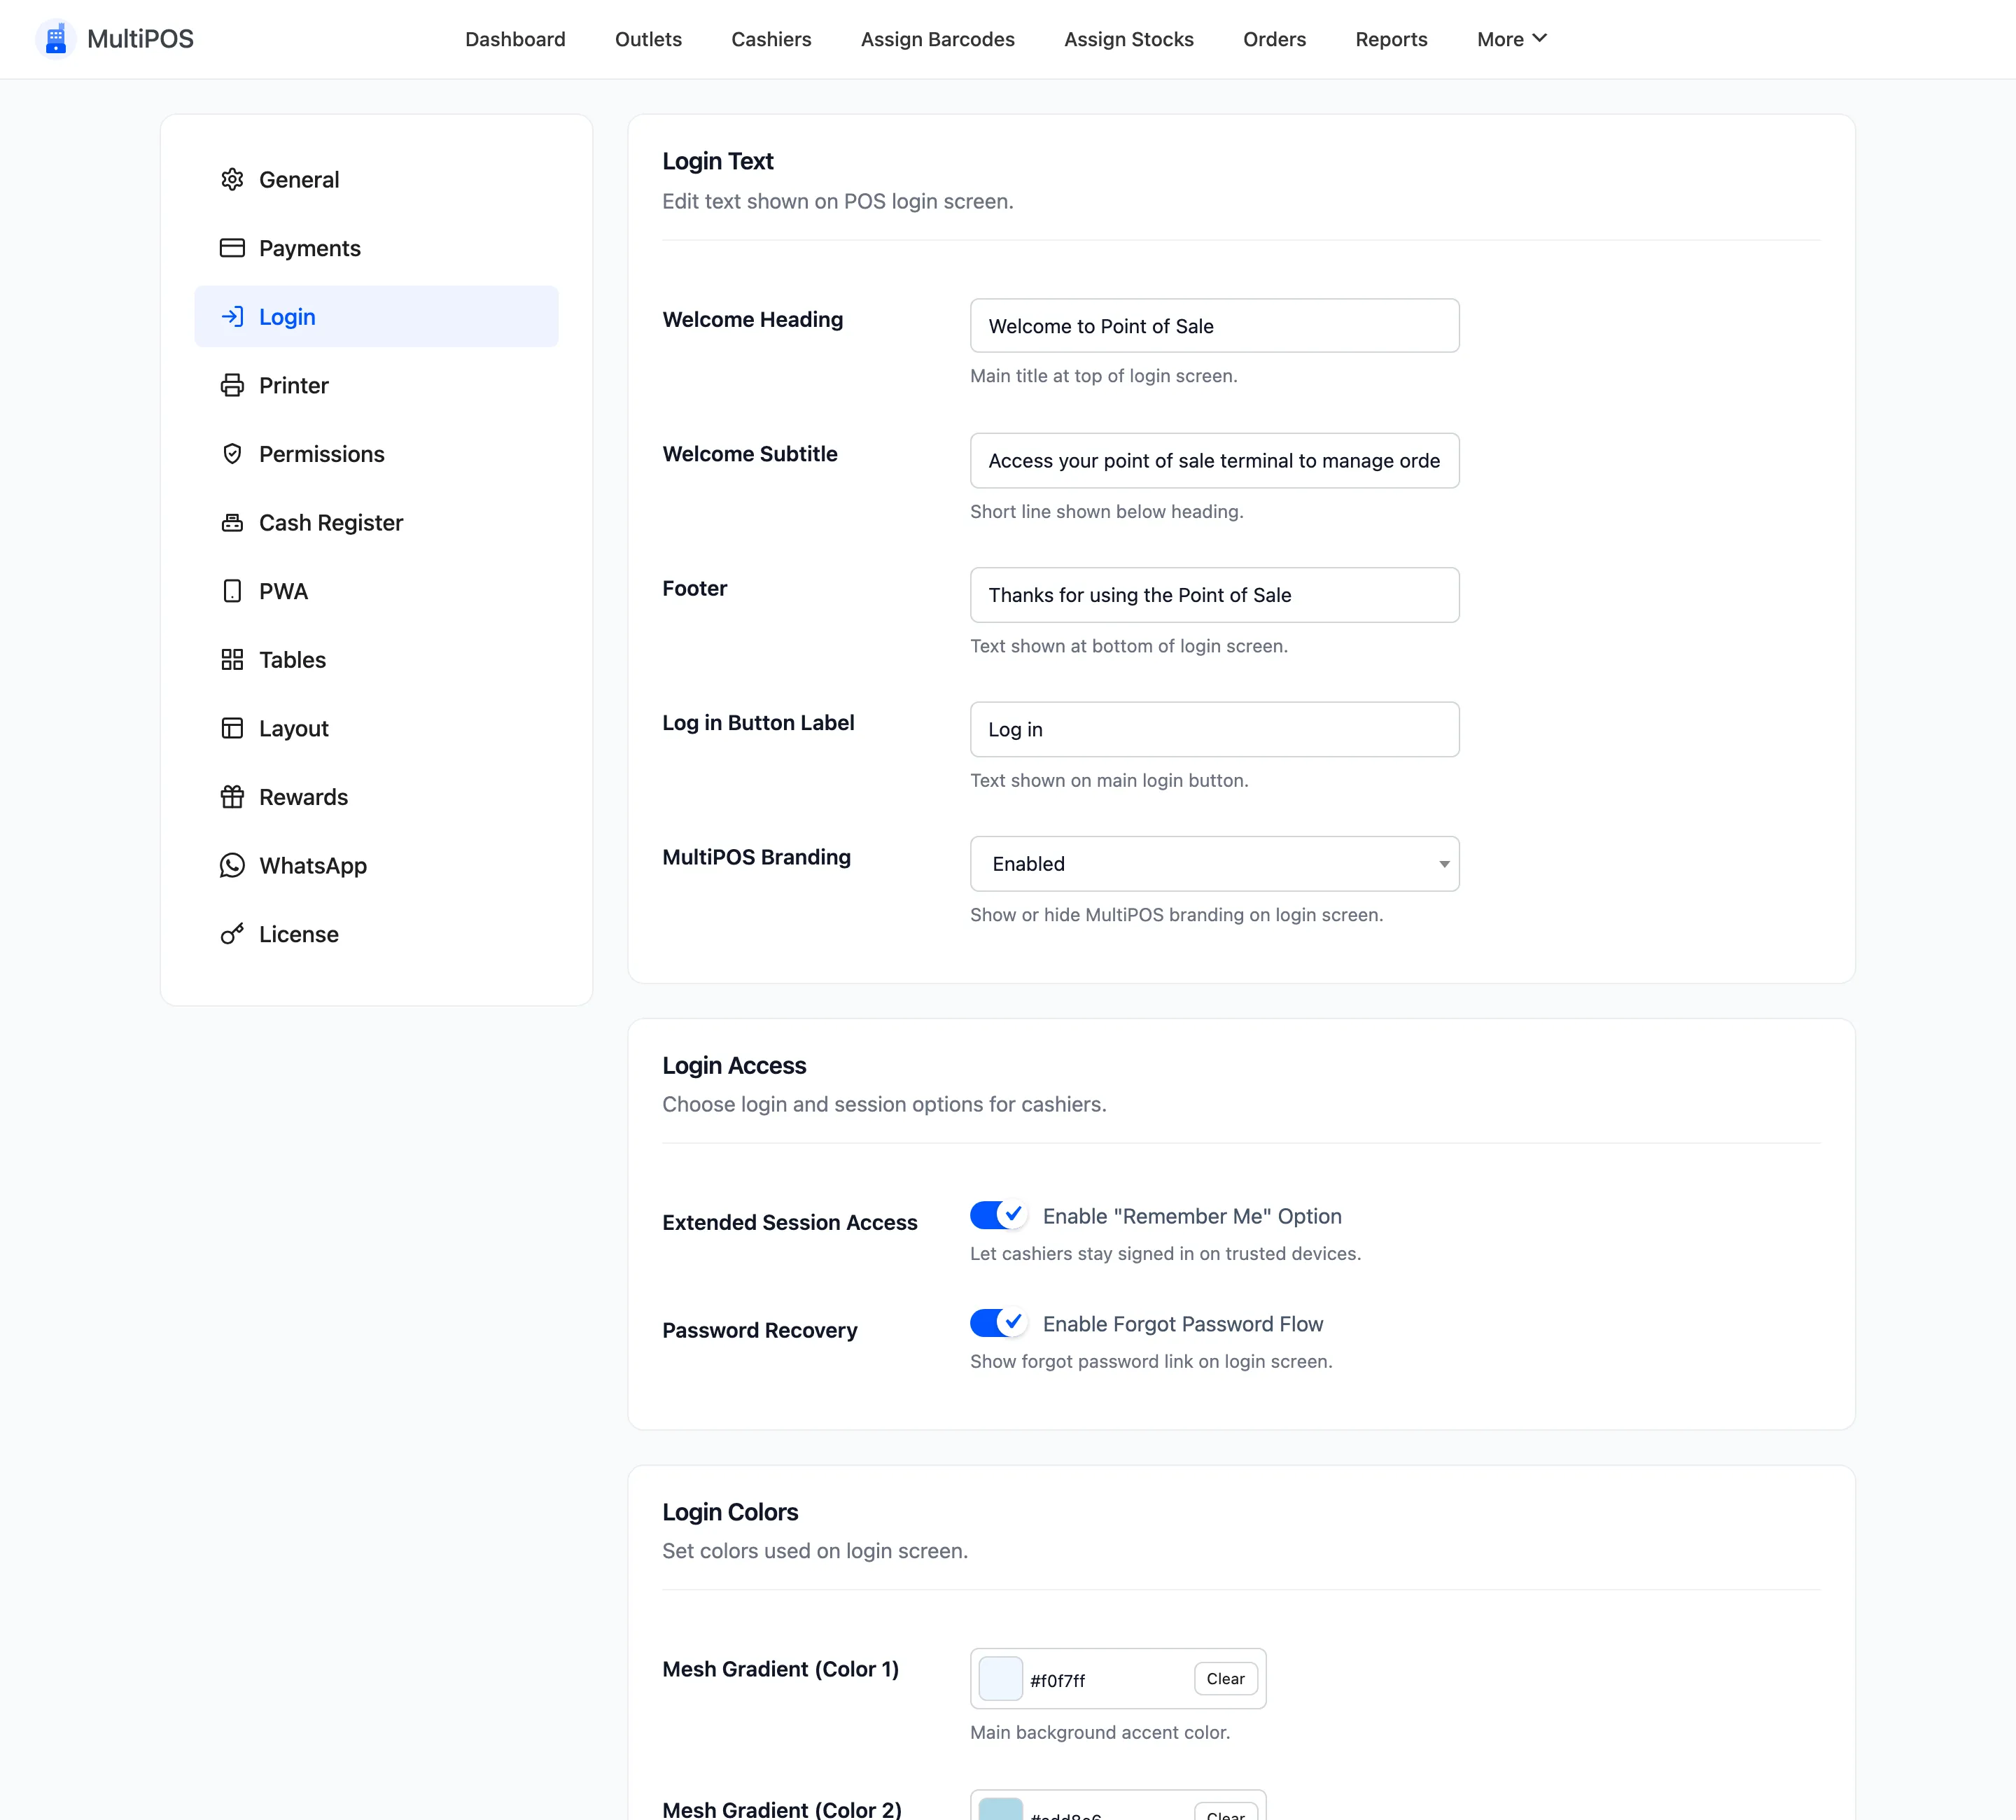Click the MultiPOS brand name link
Viewport: 2016px width, 1820px height.
coord(140,39)
